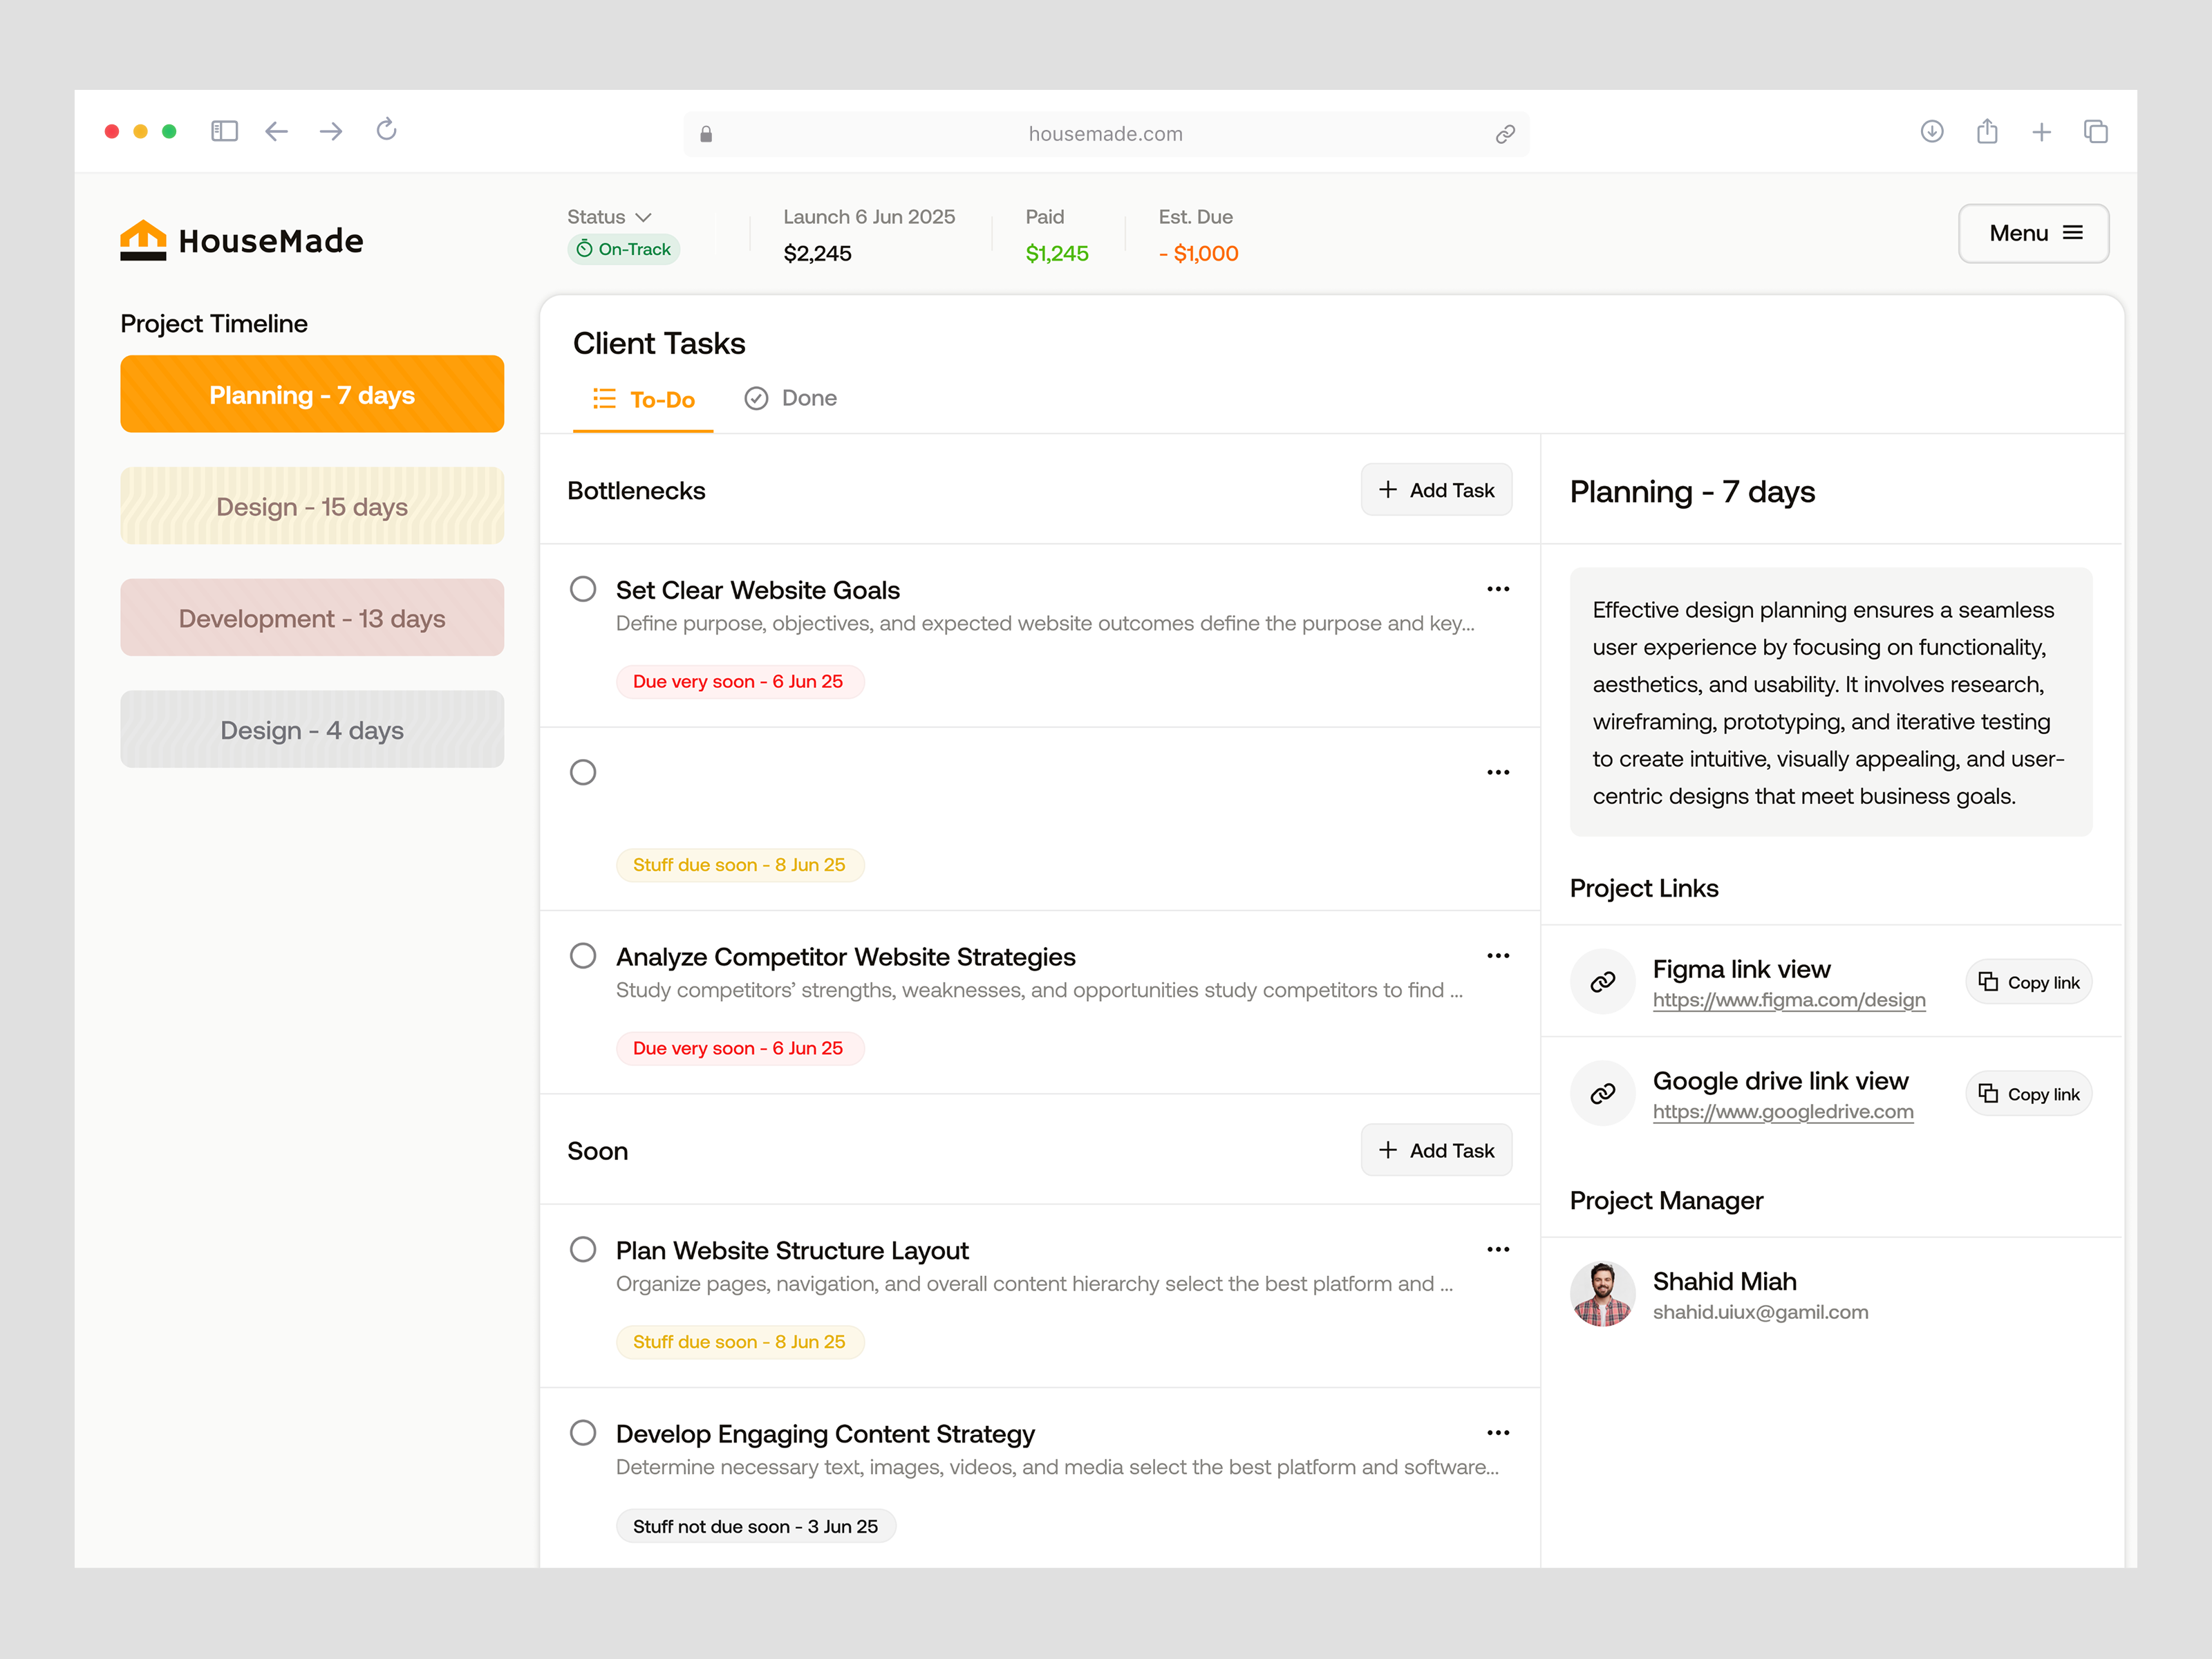The image size is (2212, 1659).
Task: Click the link icon next to Figma link view
Action: [x=1602, y=982]
